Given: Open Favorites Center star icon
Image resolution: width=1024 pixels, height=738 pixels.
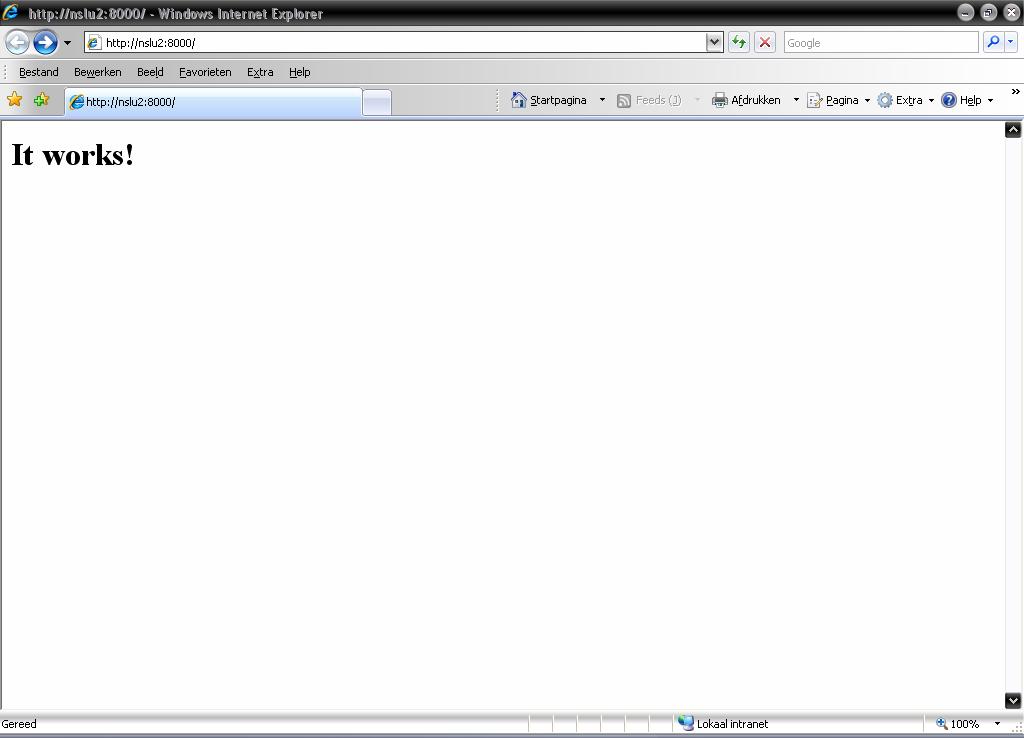Looking at the screenshot, I should [14, 100].
